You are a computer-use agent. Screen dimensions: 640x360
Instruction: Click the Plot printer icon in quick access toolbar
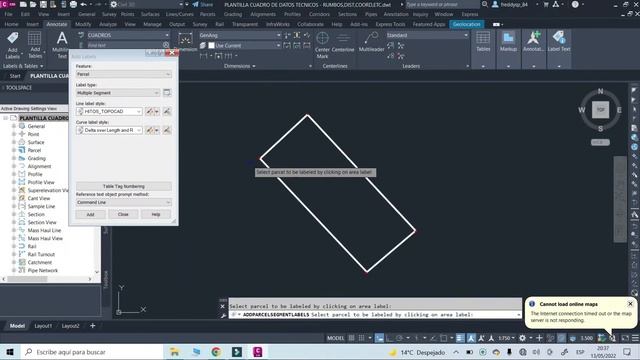(73, 4)
